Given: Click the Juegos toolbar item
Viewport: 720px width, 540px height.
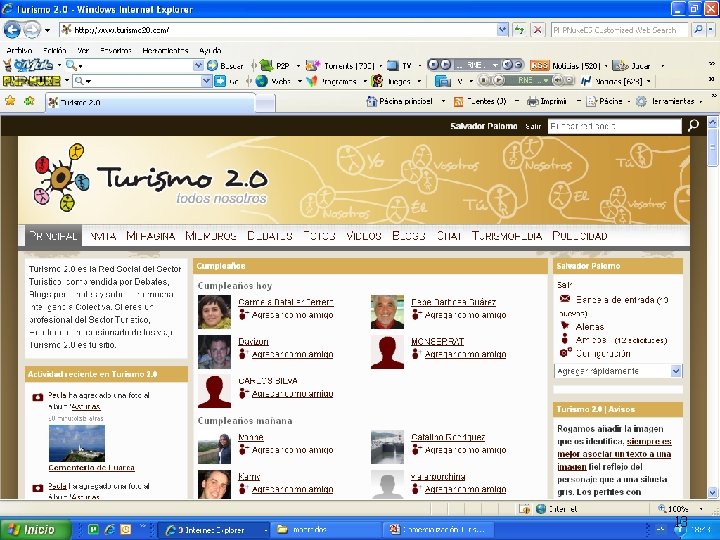Looking at the screenshot, I should tap(393, 81).
